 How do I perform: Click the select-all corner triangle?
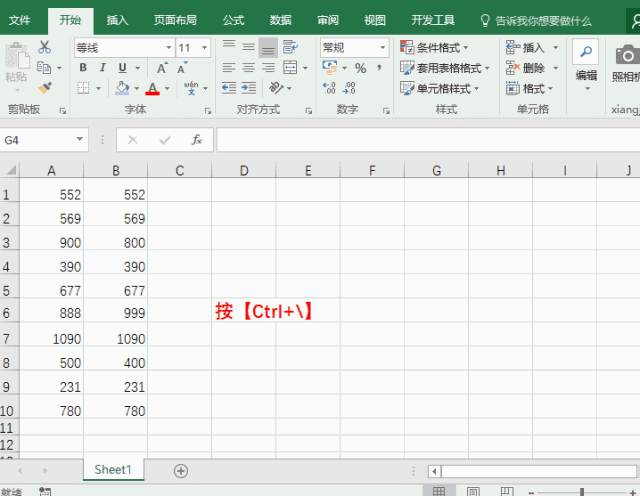click(11, 169)
